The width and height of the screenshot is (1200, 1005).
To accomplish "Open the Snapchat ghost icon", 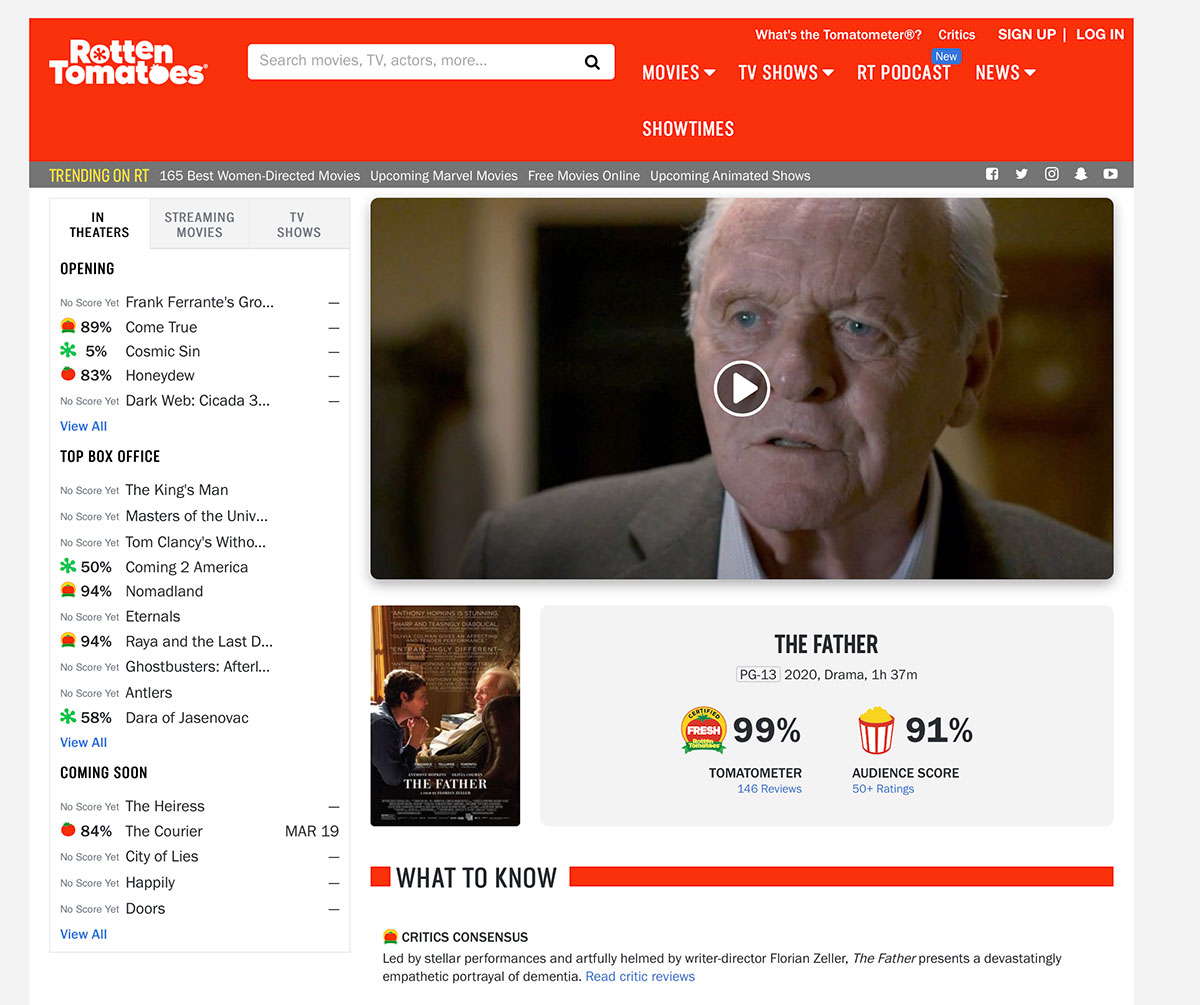I will tap(1080, 174).
